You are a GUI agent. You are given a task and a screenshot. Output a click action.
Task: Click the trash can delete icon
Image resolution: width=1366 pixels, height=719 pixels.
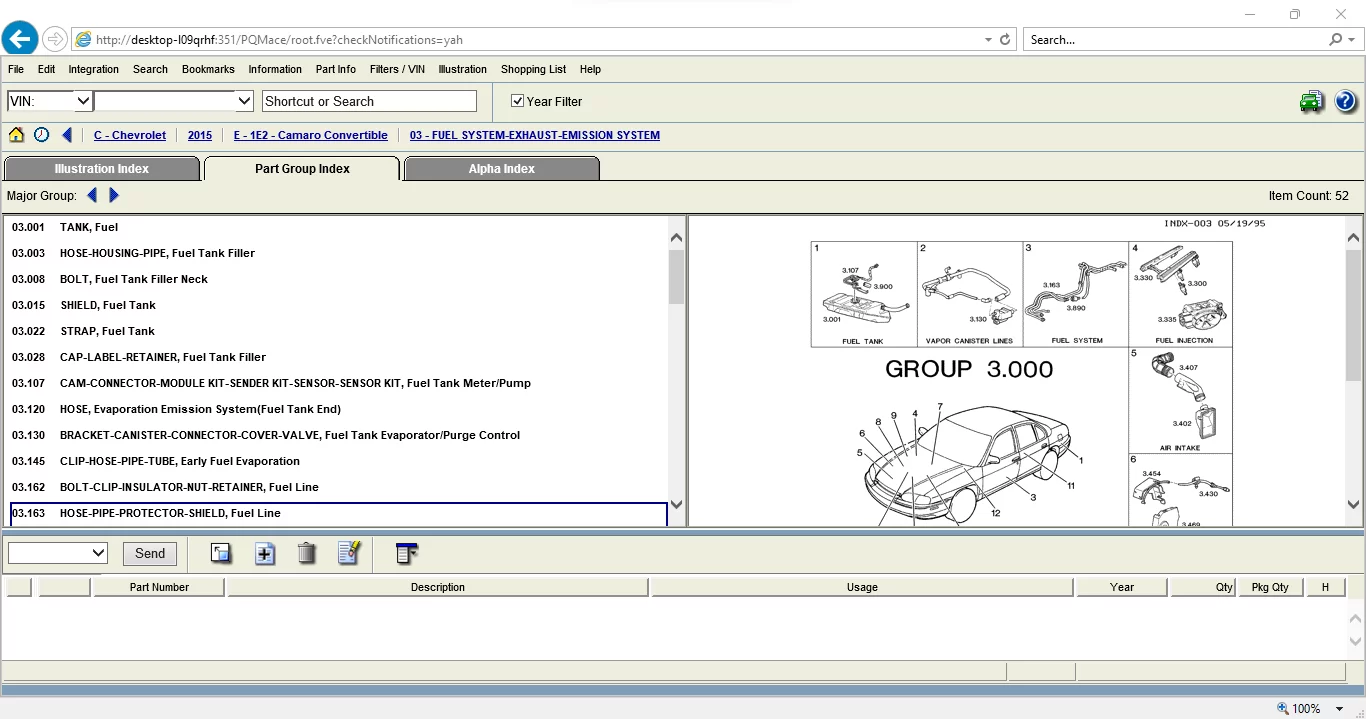[x=307, y=553]
